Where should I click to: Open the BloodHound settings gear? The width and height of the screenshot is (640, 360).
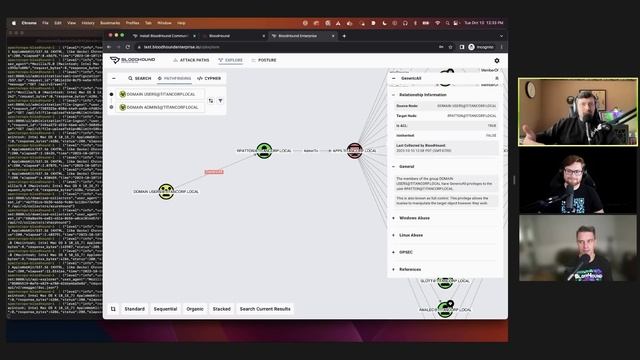click(497, 60)
